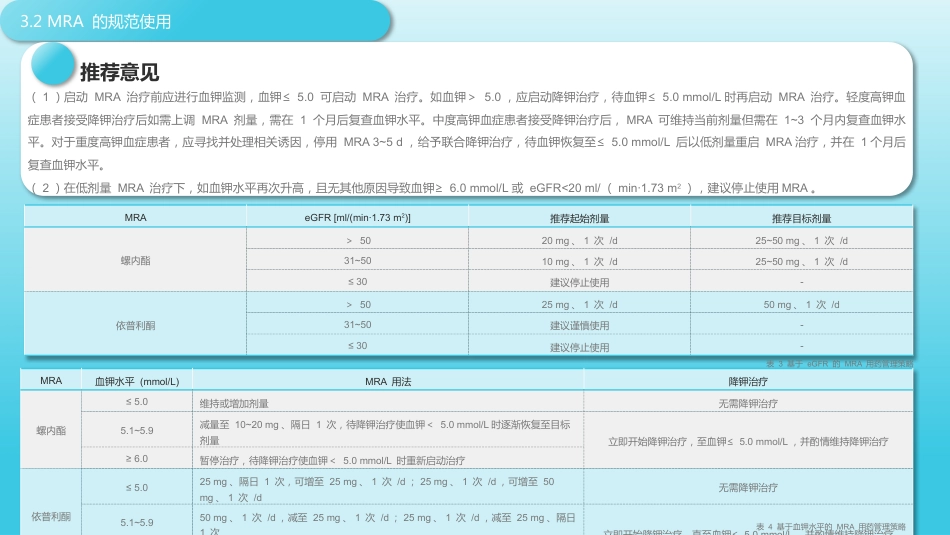
Task: Click the "eGFR [ml/(min·1.73 m²)]" column header
Action: [x=357, y=218]
